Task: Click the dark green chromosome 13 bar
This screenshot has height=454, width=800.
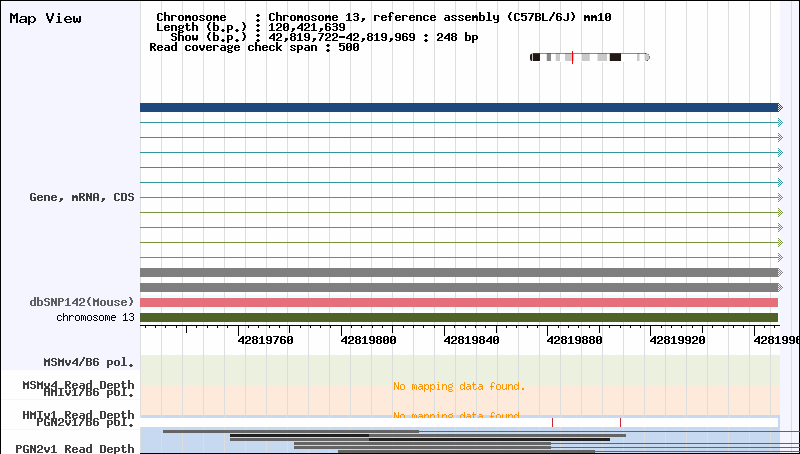Action: (459, 317)
